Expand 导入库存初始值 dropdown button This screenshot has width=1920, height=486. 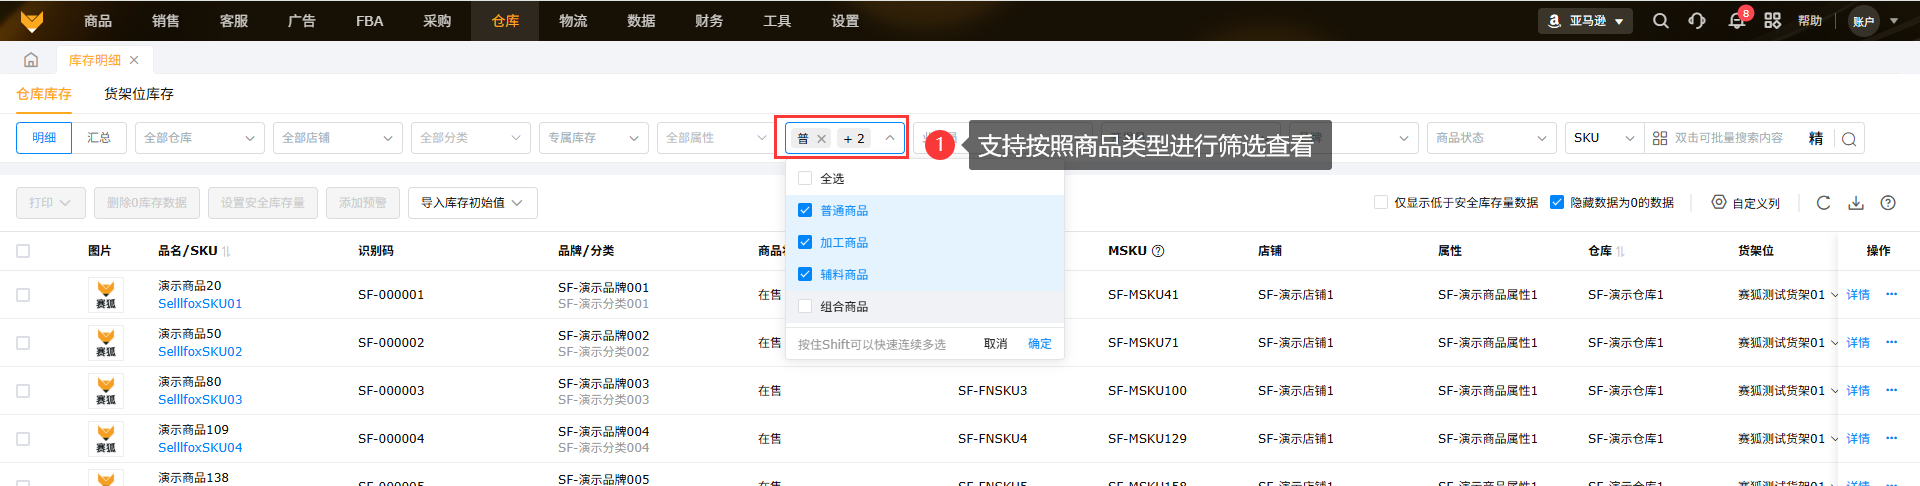[x=472, y=203]
